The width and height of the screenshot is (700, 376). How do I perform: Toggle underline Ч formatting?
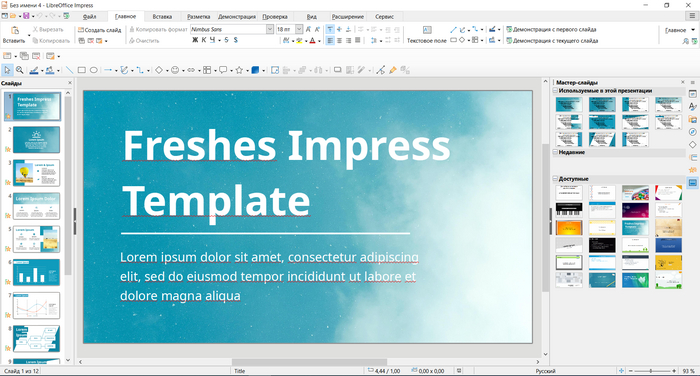[212, 40]
